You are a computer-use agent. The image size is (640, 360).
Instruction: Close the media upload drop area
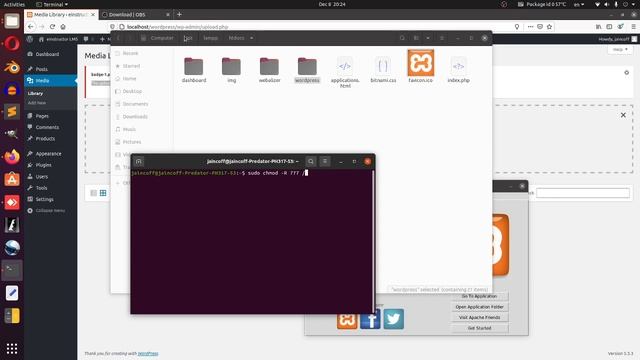click(623, 115)
